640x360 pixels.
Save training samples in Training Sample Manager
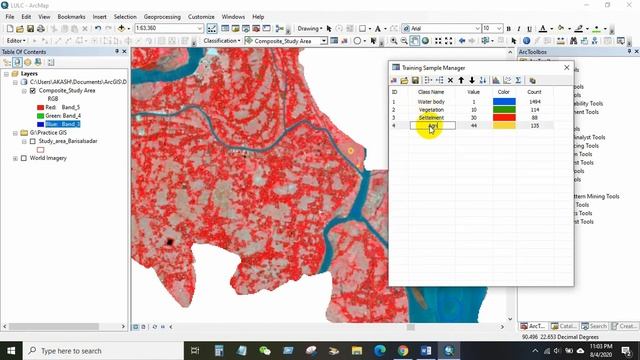415,80
